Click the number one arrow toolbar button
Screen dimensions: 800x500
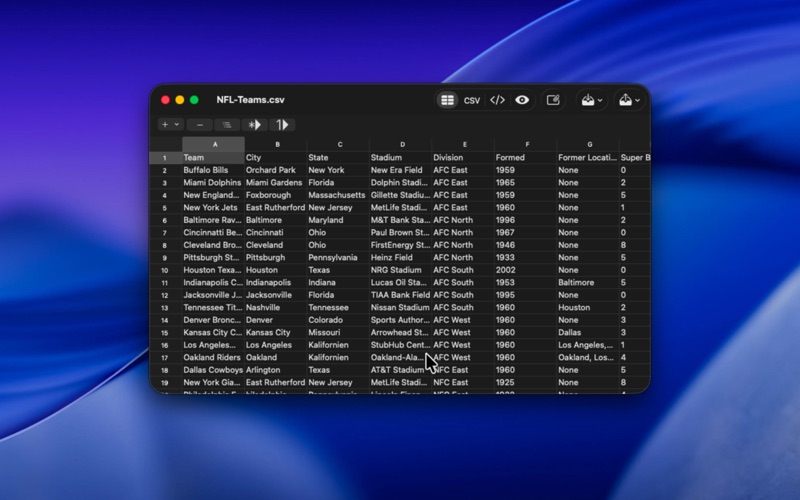point(282,124)
